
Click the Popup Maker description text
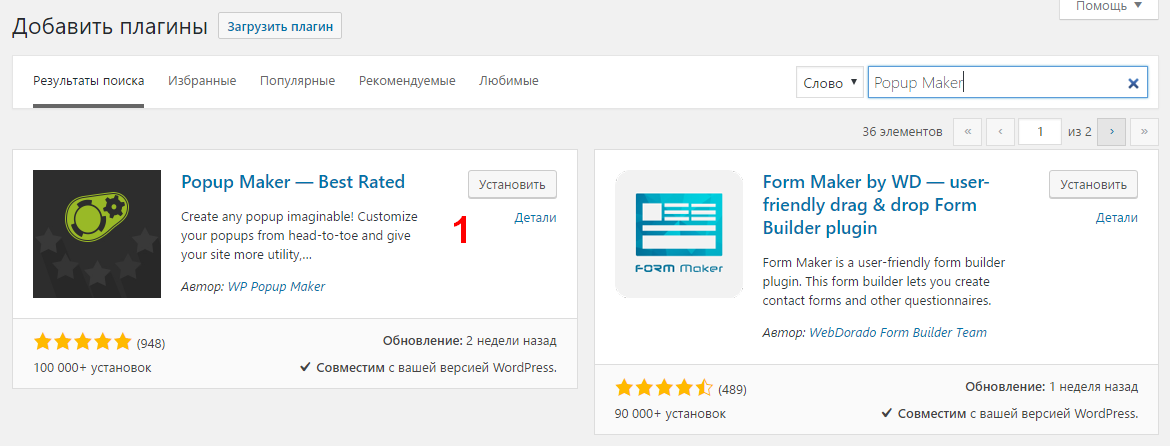[x=300, y=236]
